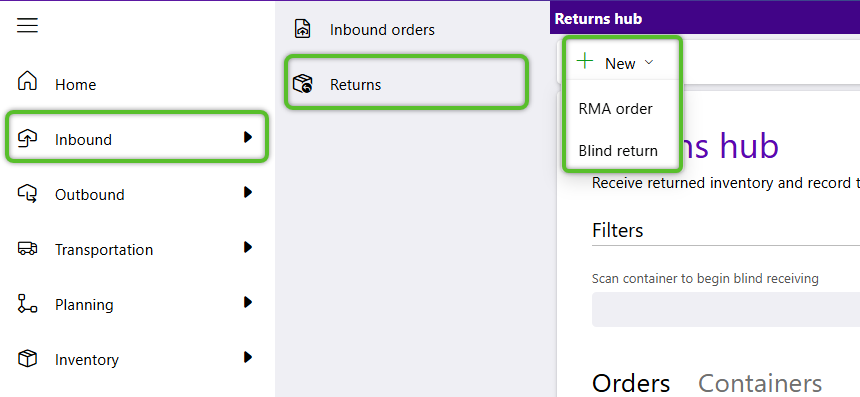
Task: Switch to the Containers tab
Action: [760, 383]
